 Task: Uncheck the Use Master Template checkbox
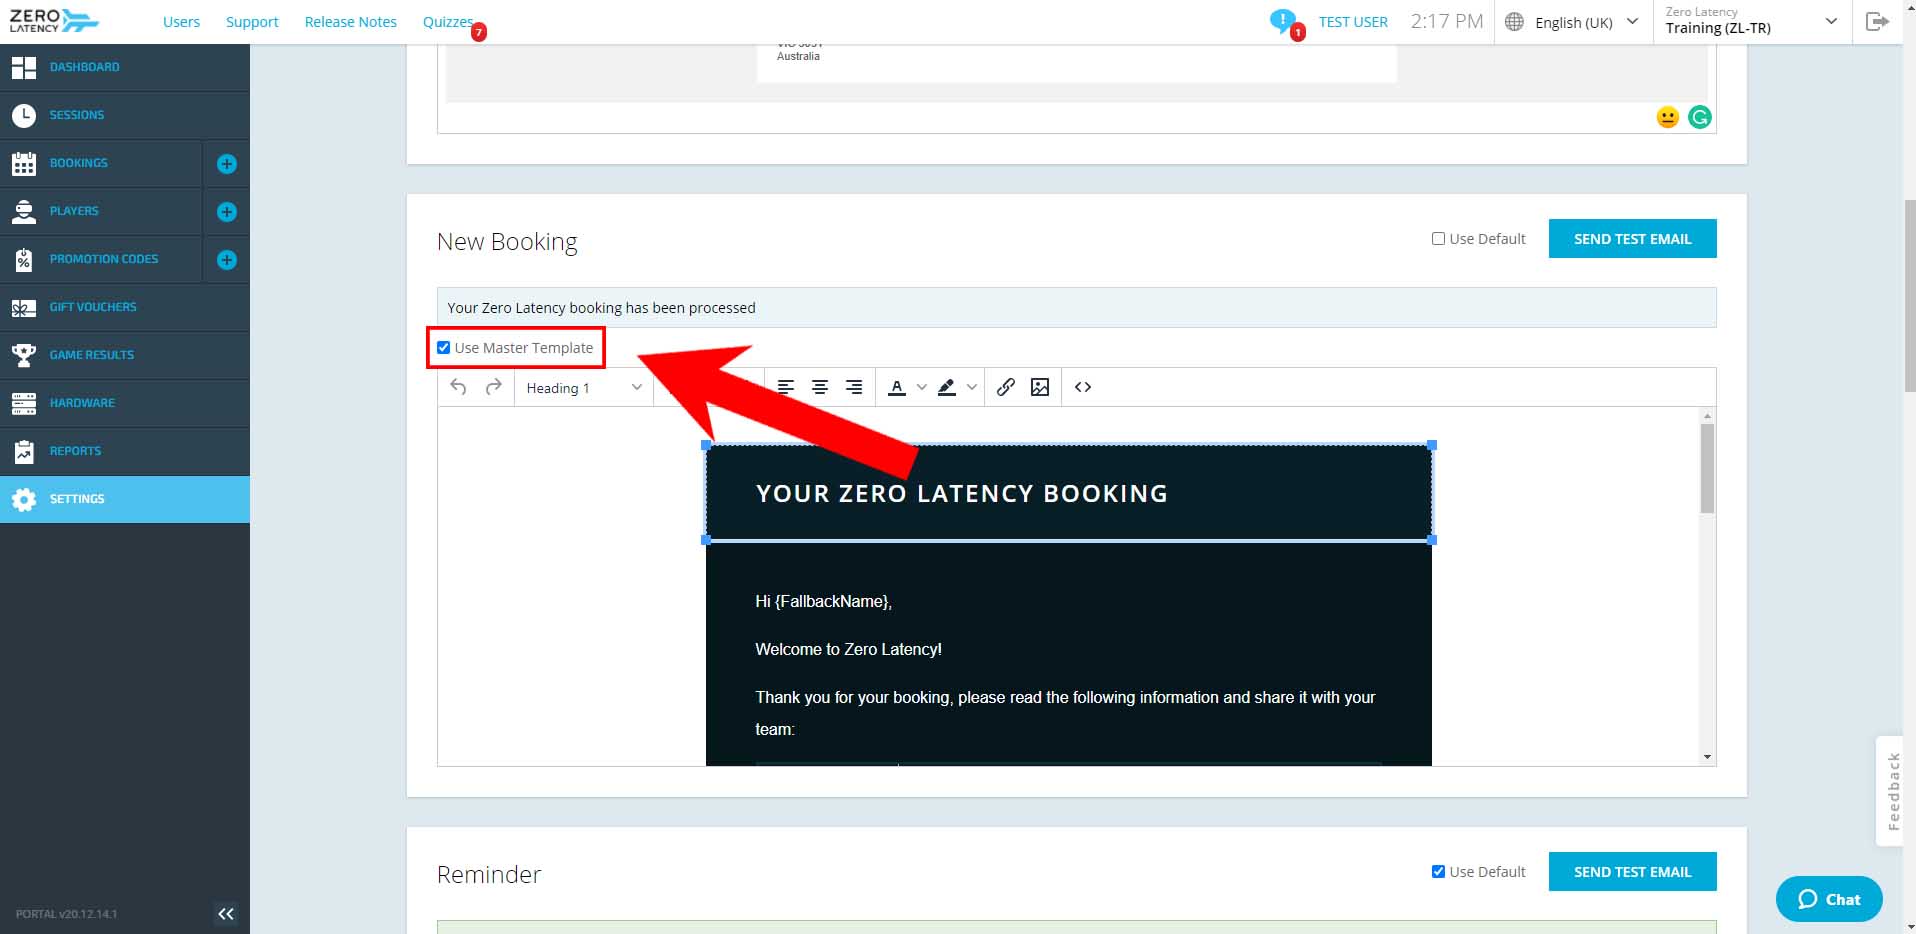(443, 348)
